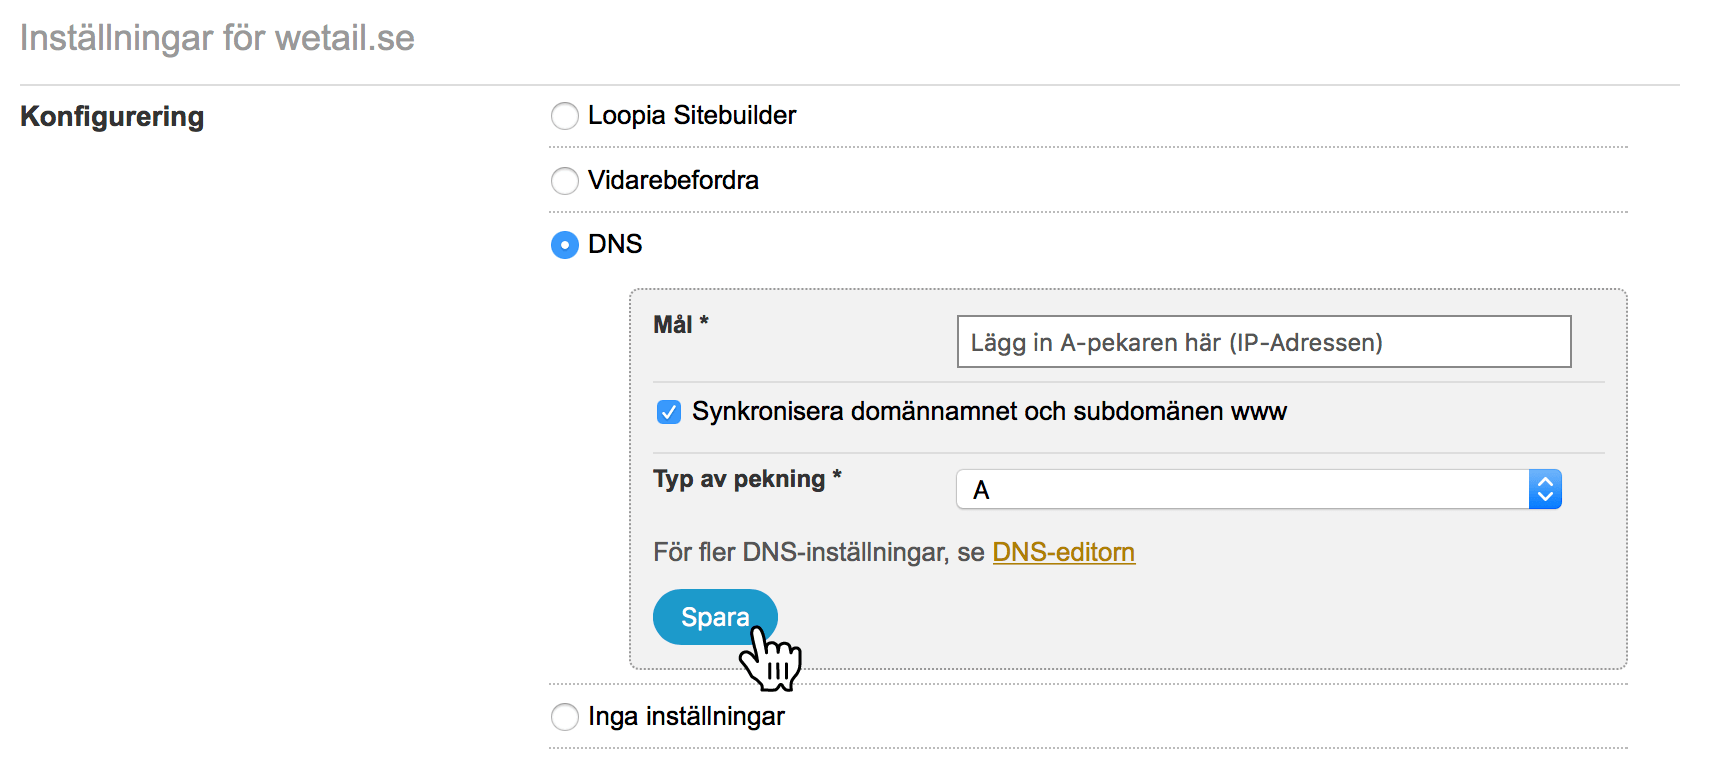
Task: Click the "Vidarebefordra" option label
Action: pyautogui.click(x=673, y=181)
